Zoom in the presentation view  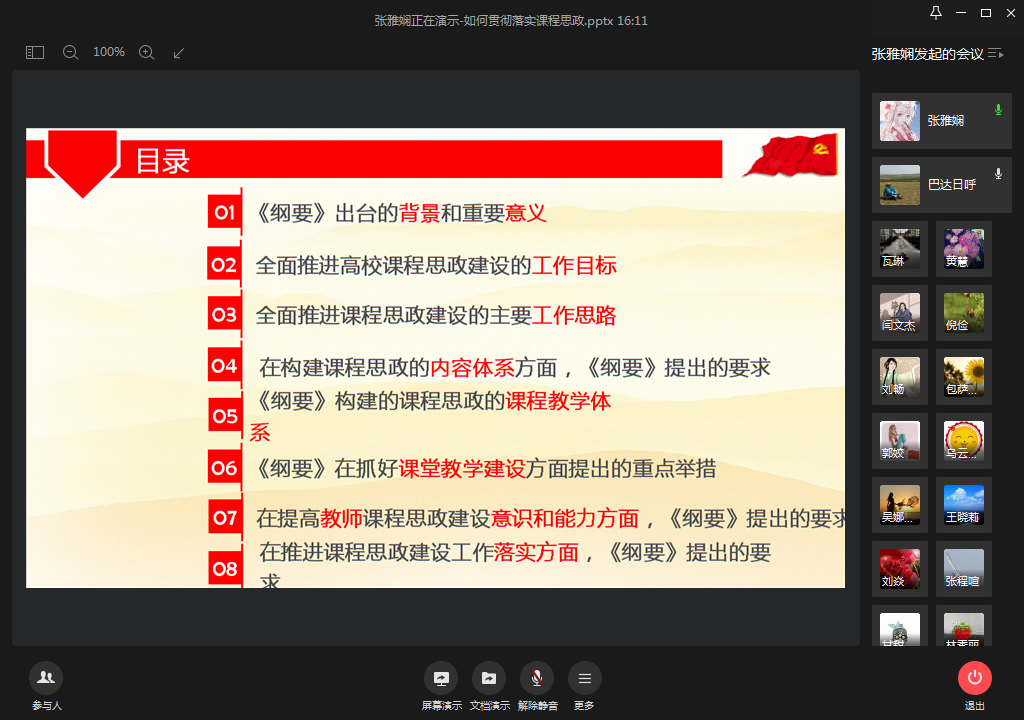pyautogui.click(x=146, y=52)
